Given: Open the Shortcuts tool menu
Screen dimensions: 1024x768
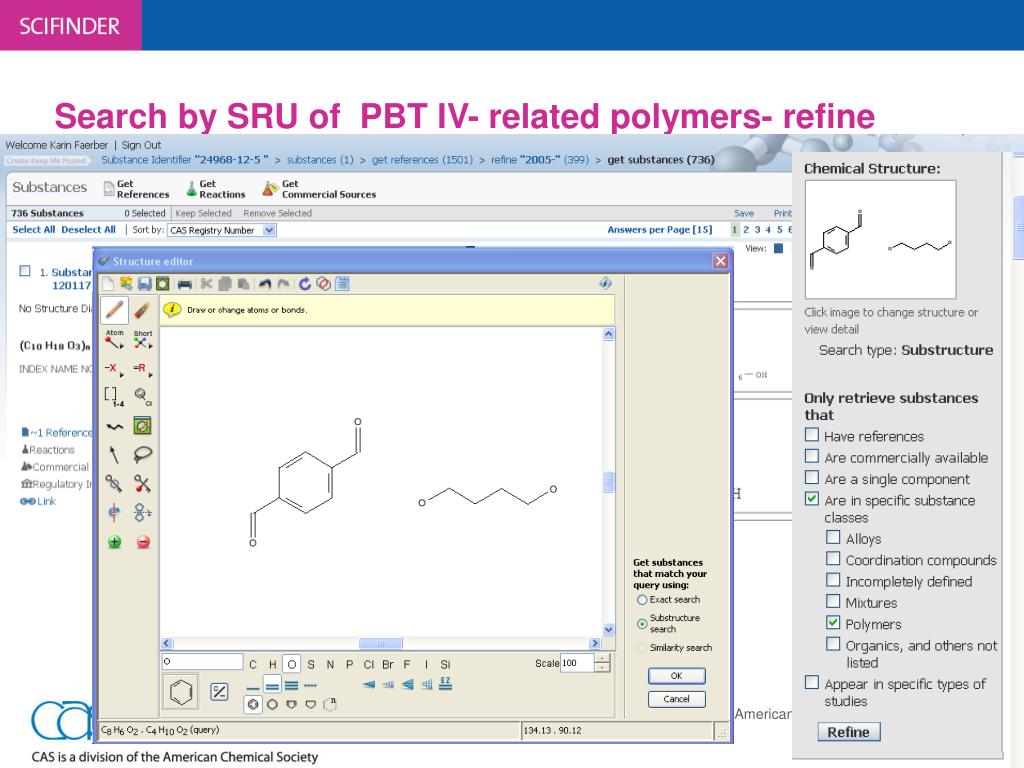Looking at the screenshot, I should click(142, 340).
